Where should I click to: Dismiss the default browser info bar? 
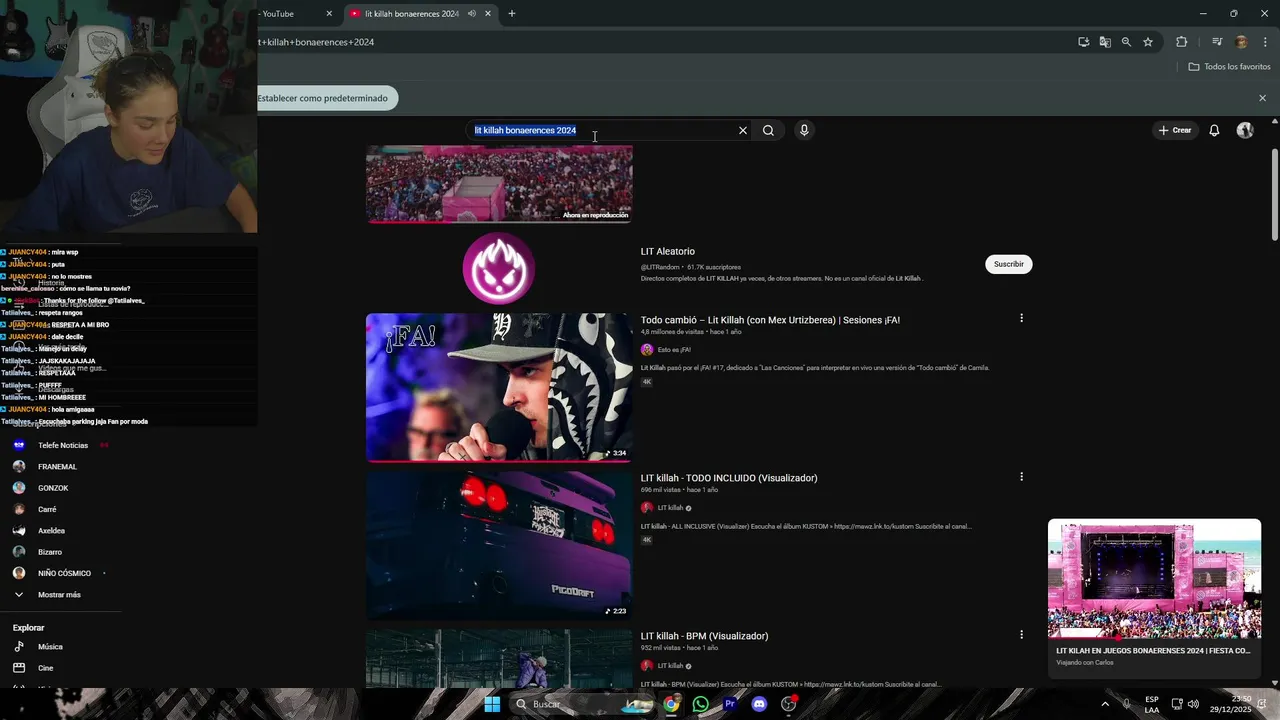pos(1262,98)
